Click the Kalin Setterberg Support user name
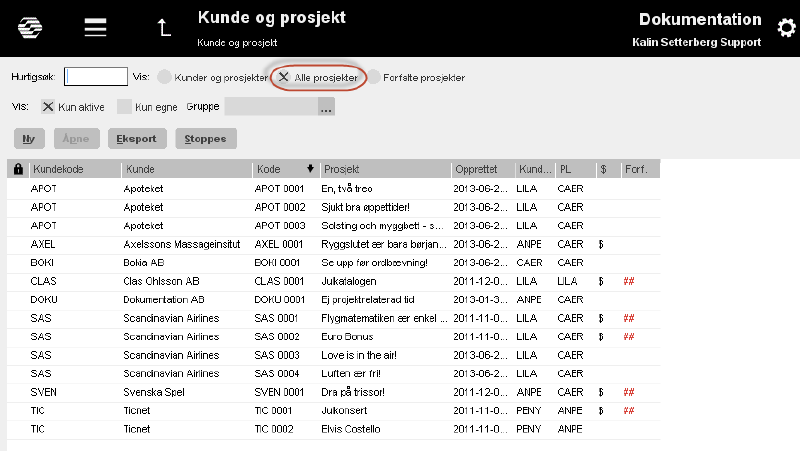This screenshot has width=800, height=451. pos(696,42)
